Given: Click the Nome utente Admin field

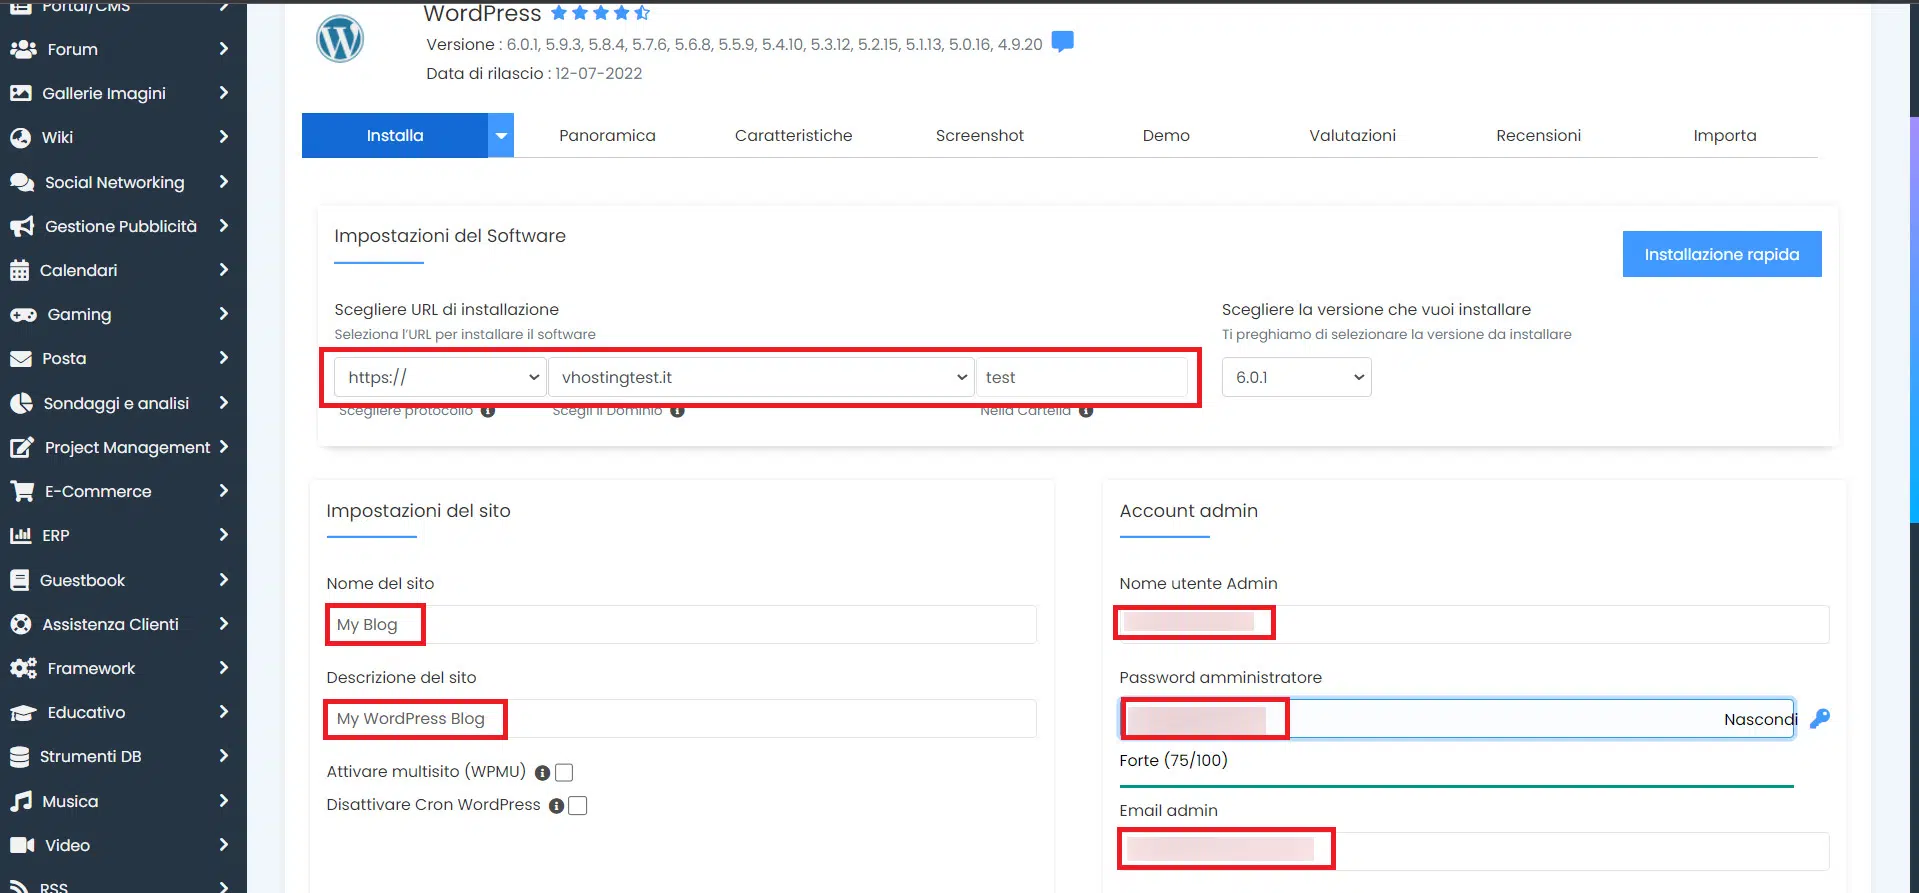Looking at the screenshot, I should pos(1474,624).
